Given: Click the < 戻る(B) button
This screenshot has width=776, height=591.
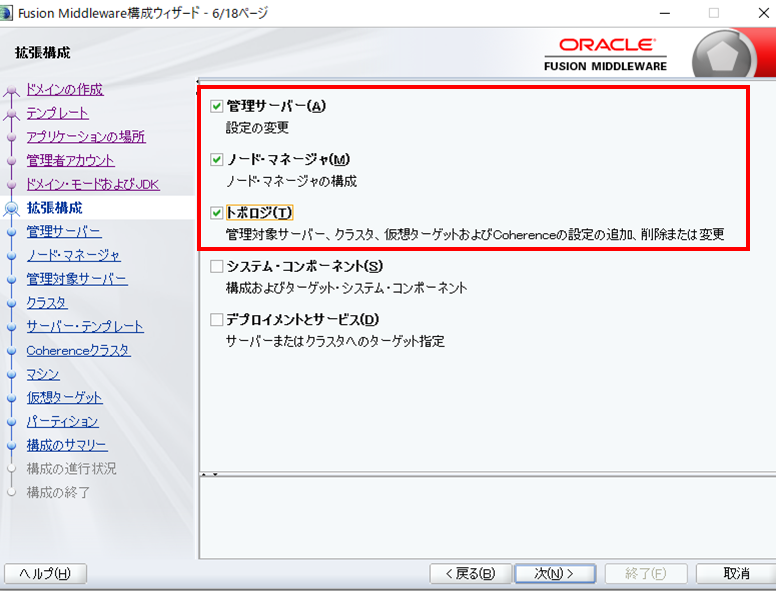Looking at the screenshot, I should pos(469,573).
